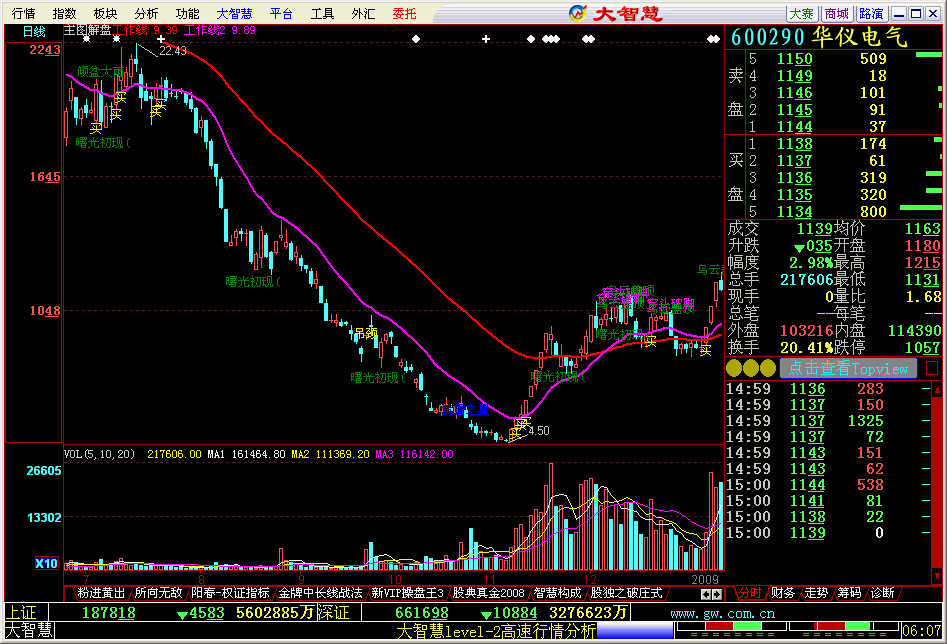Click the yellow 吊颈 pattern label
Screen dimensions: 947x644
[x=367, y=333]
